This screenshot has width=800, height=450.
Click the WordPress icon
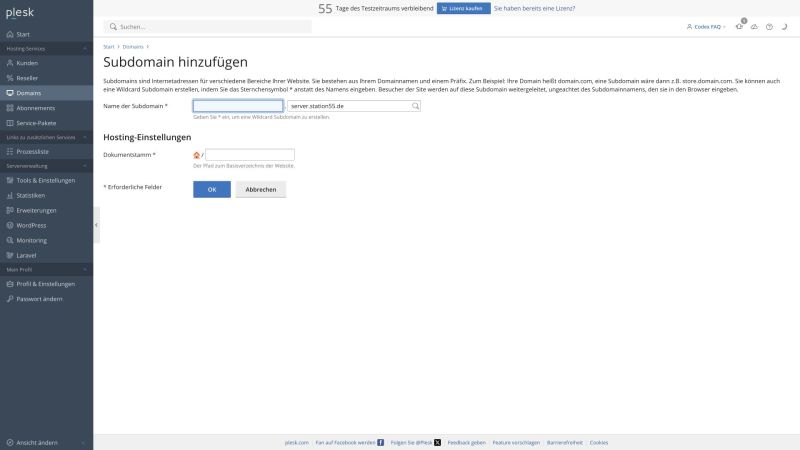[x=10, y=225]
